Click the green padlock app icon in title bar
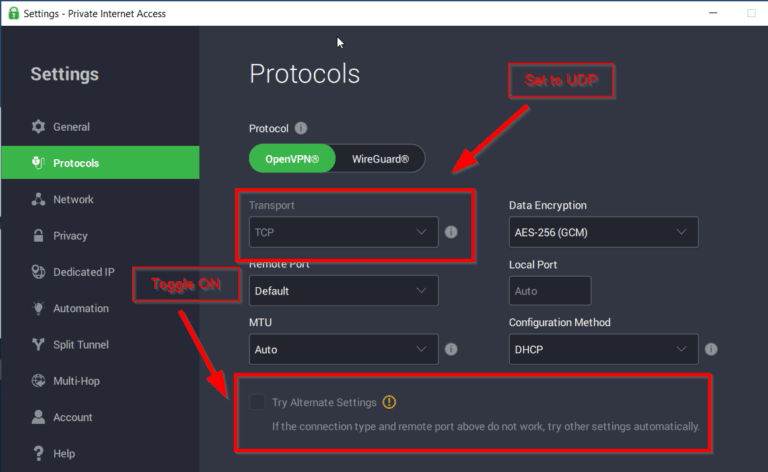 14,13
